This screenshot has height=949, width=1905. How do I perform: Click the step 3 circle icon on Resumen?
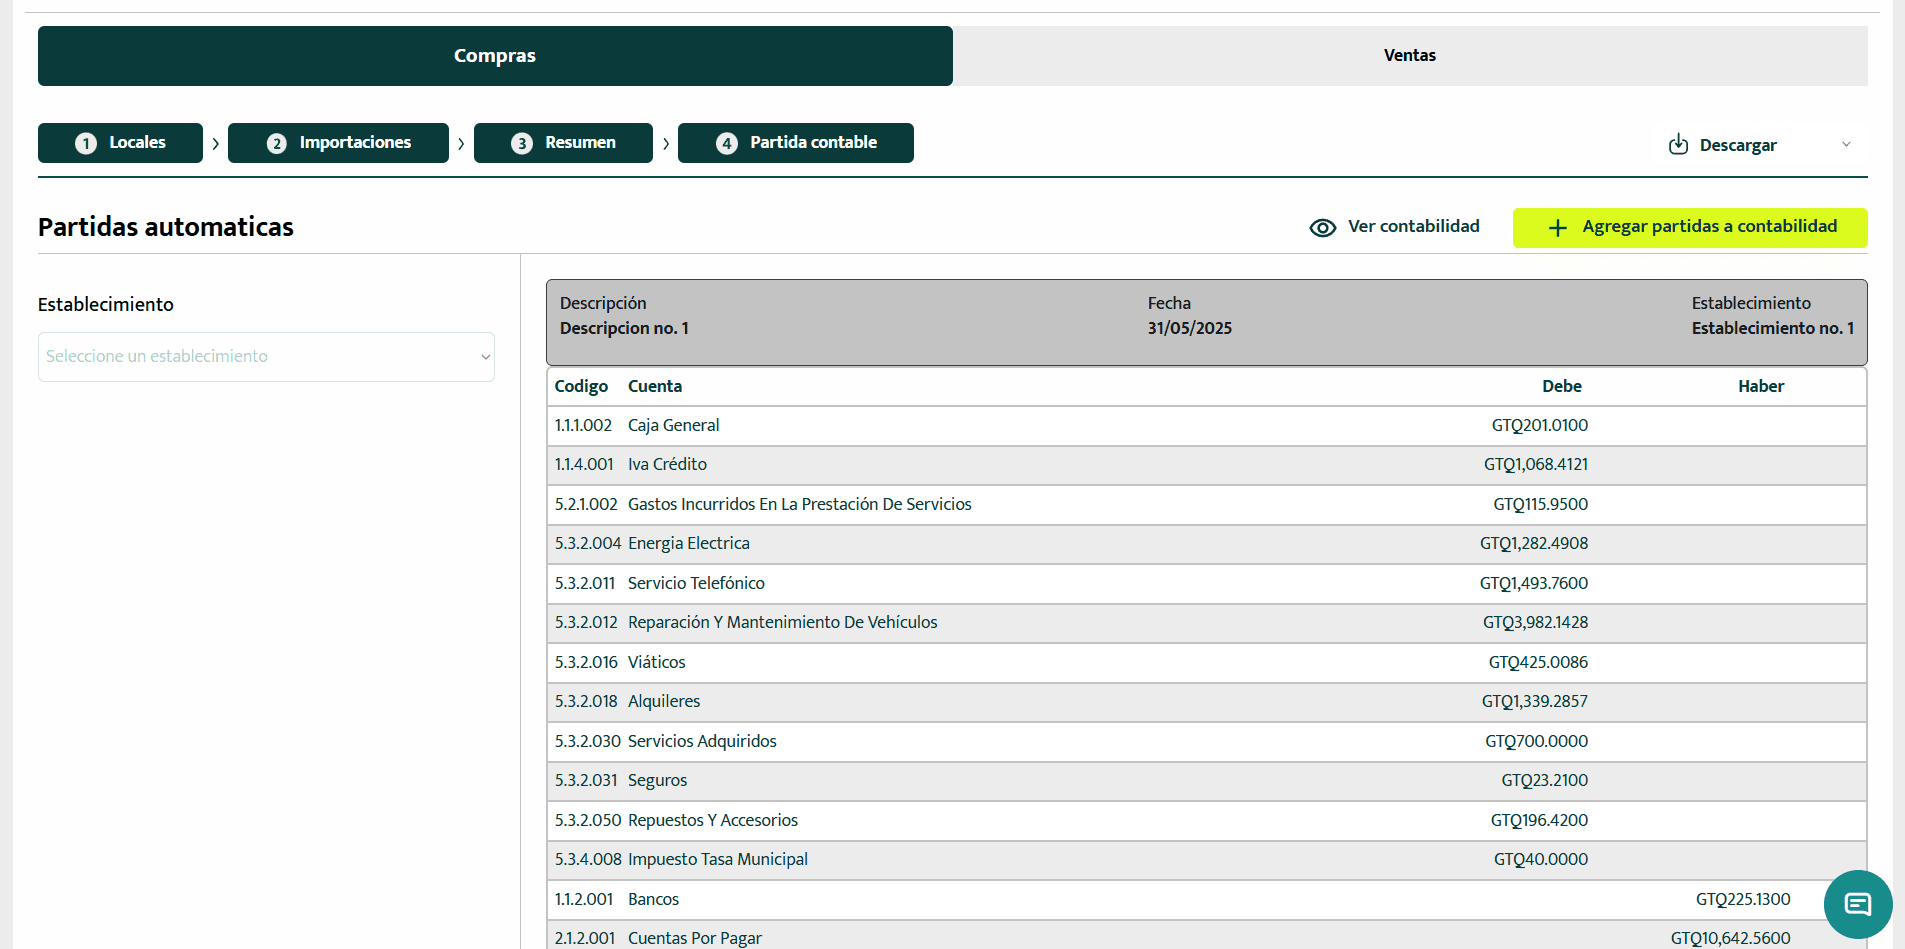pyautogui.click(x=521, y=142)
